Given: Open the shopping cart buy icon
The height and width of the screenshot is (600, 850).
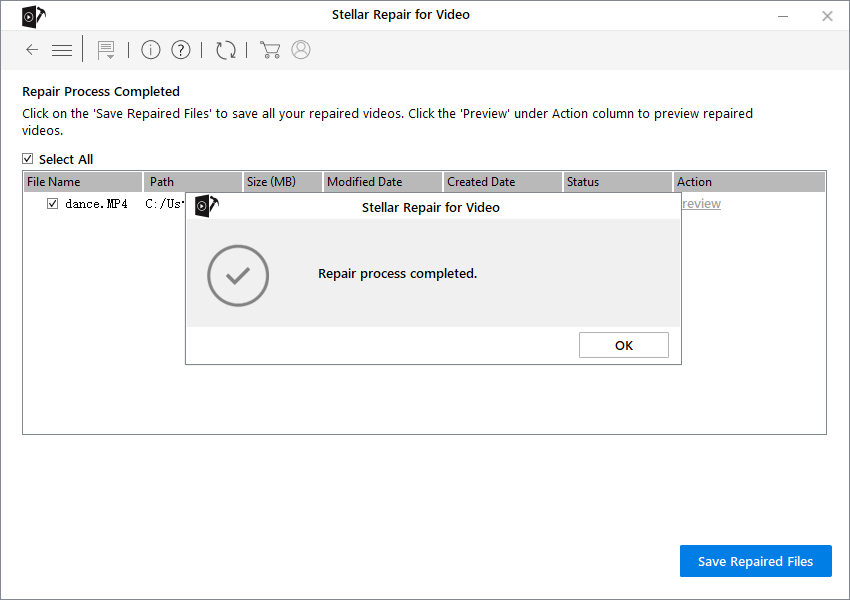Looking at the screenshot, I should click(270, 50).
